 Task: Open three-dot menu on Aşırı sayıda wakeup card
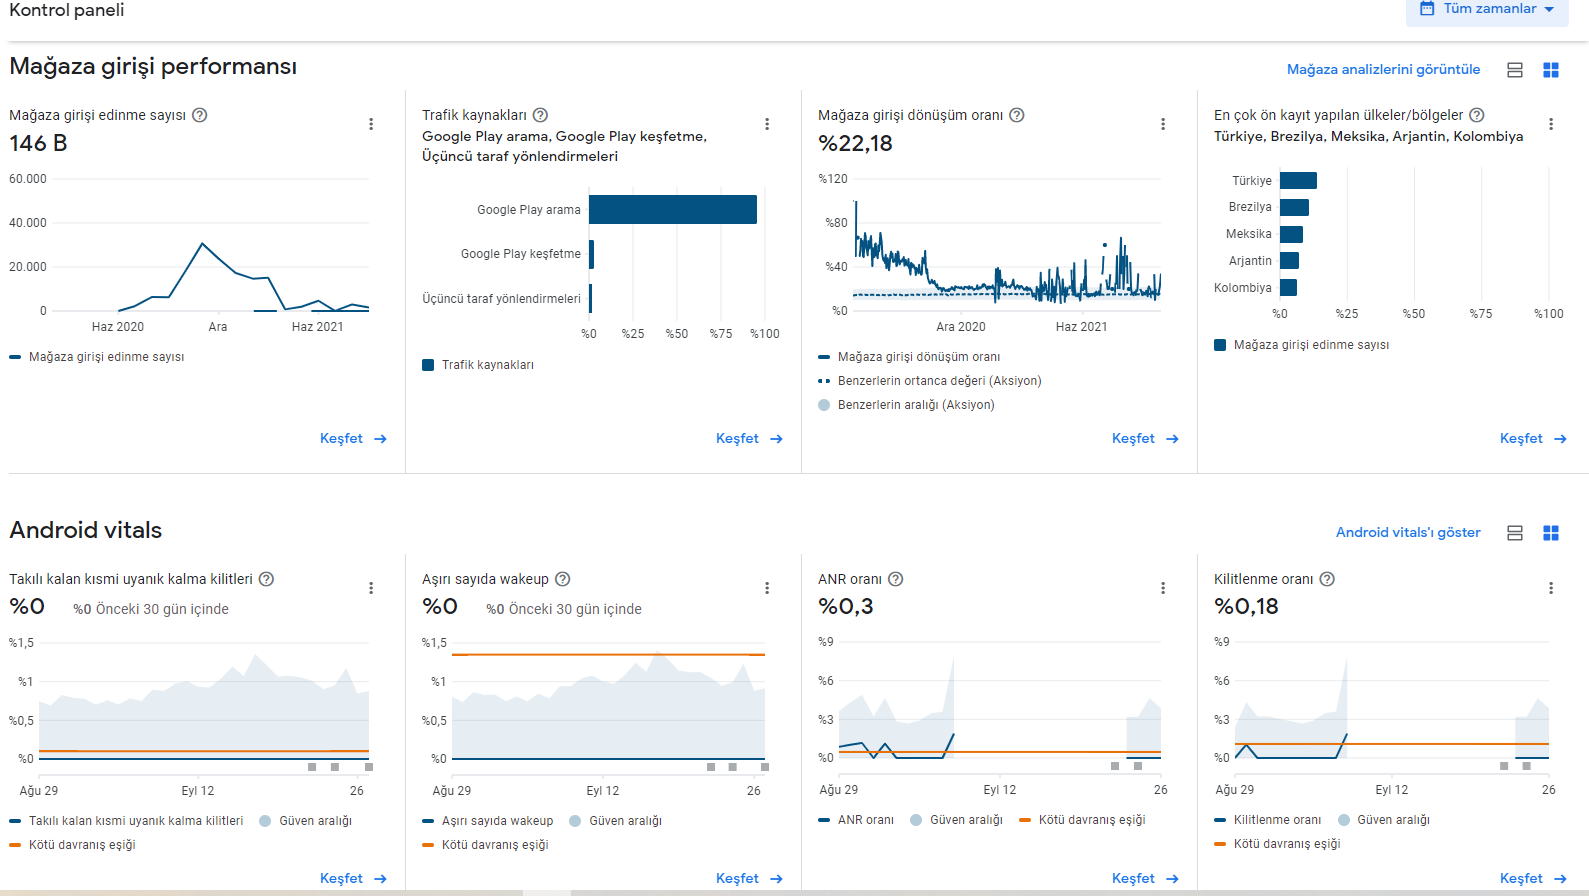coord(767,588)
